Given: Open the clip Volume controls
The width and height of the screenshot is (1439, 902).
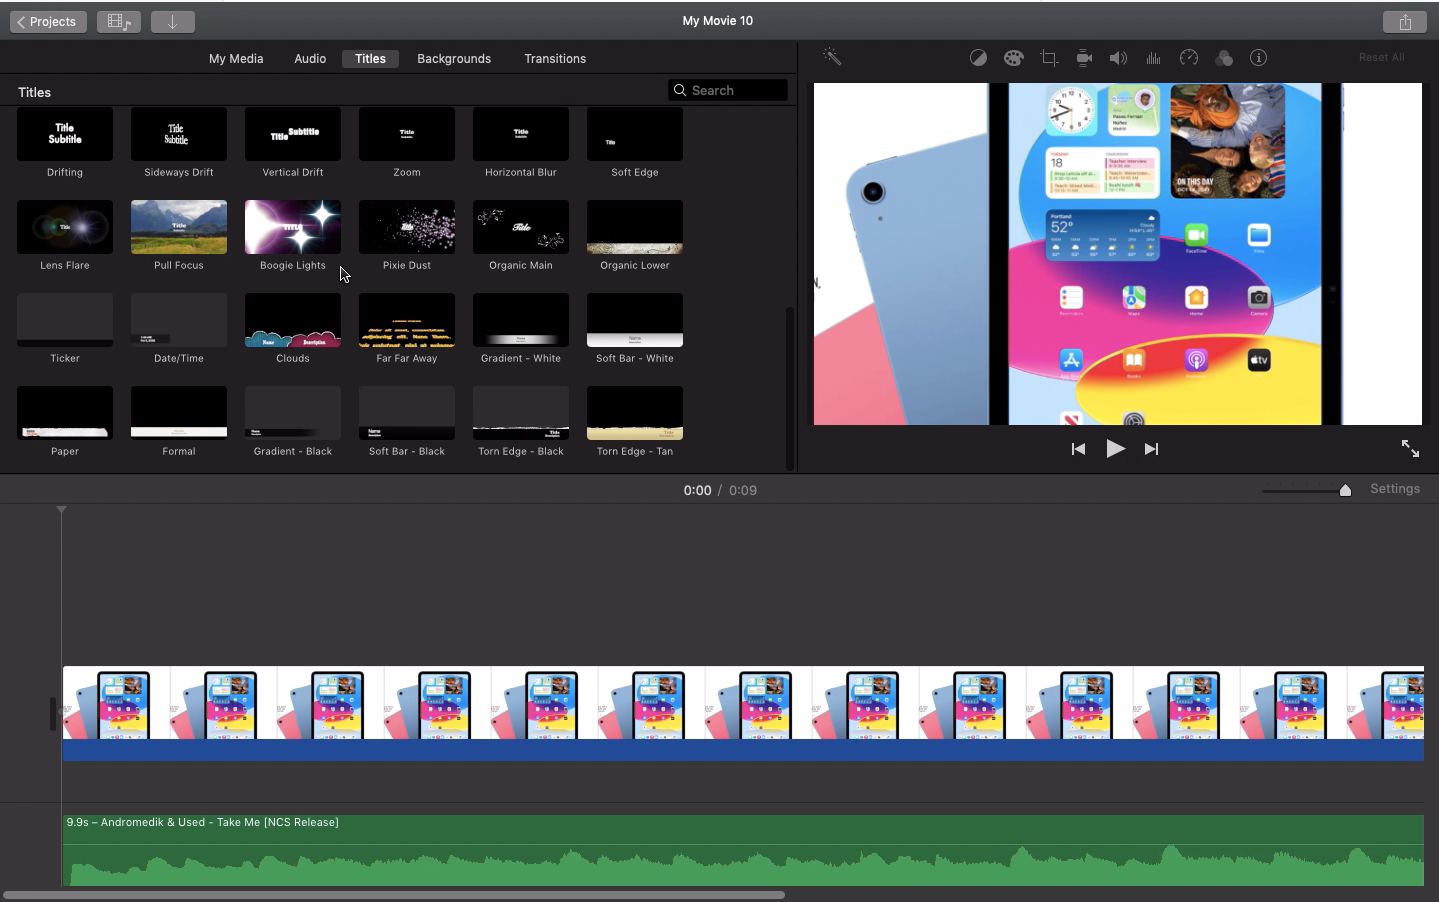Looking at the screenshot, I should [x=1118, y=57].
